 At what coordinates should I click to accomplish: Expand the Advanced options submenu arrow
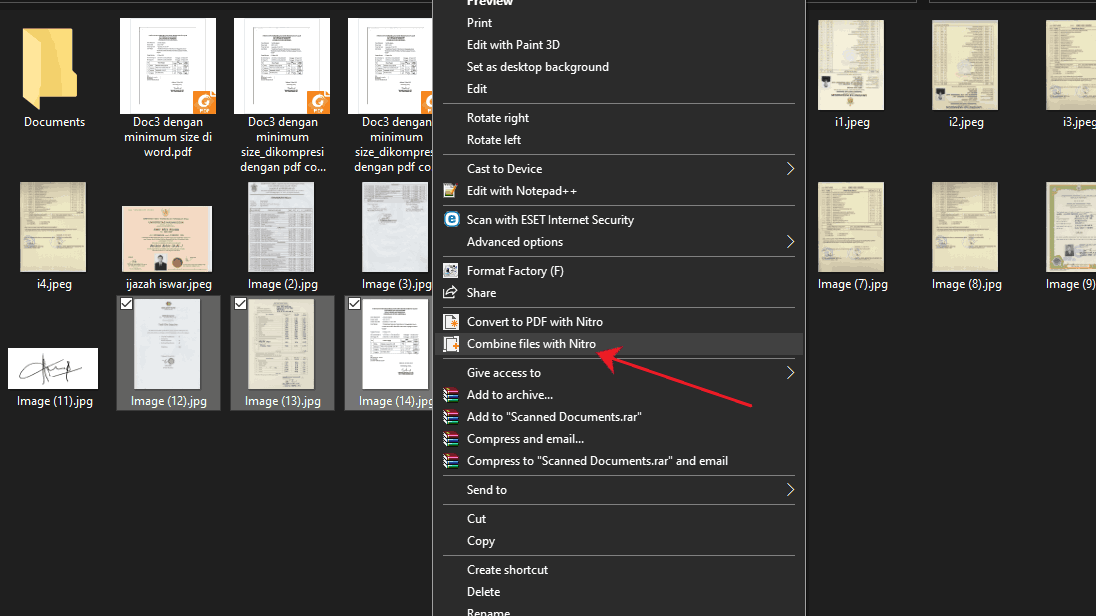click(x=790, y=242)
